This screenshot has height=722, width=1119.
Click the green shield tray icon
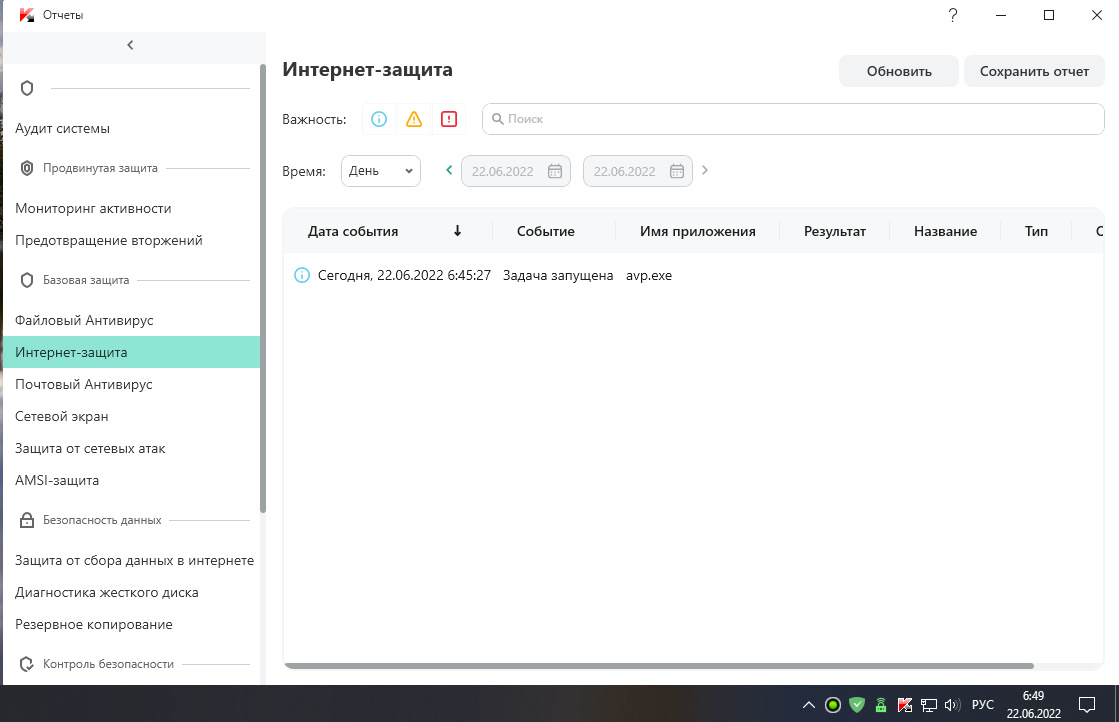click(x=857, y=705)
